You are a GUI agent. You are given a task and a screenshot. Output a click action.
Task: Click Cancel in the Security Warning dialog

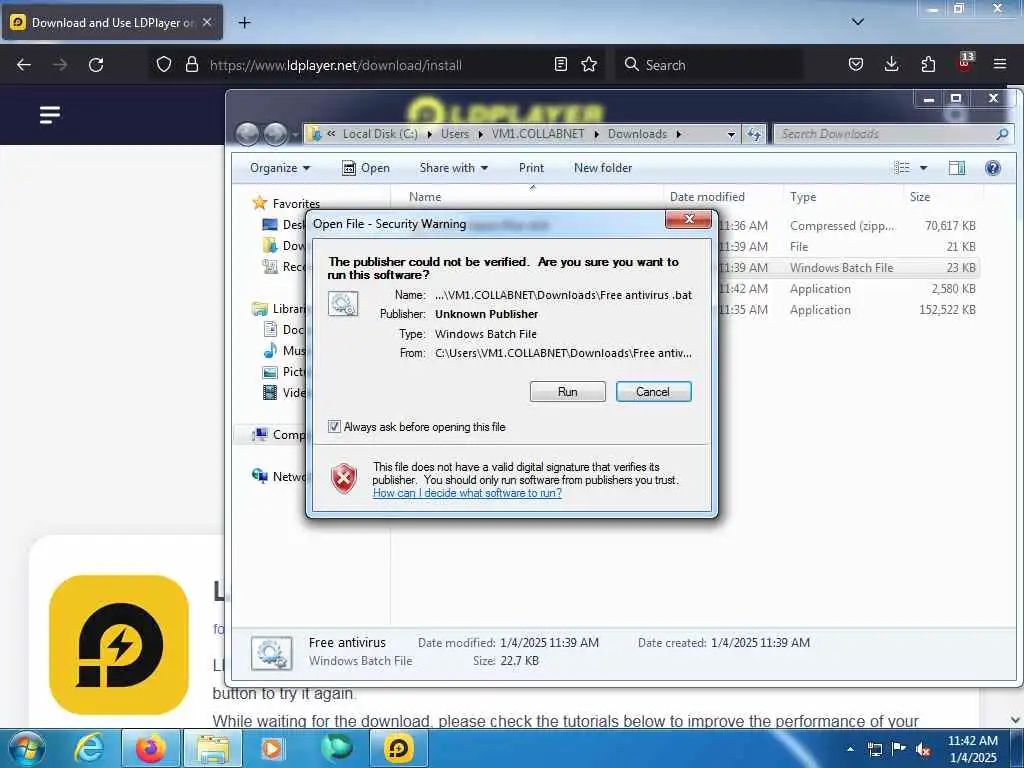pos(653,392)
